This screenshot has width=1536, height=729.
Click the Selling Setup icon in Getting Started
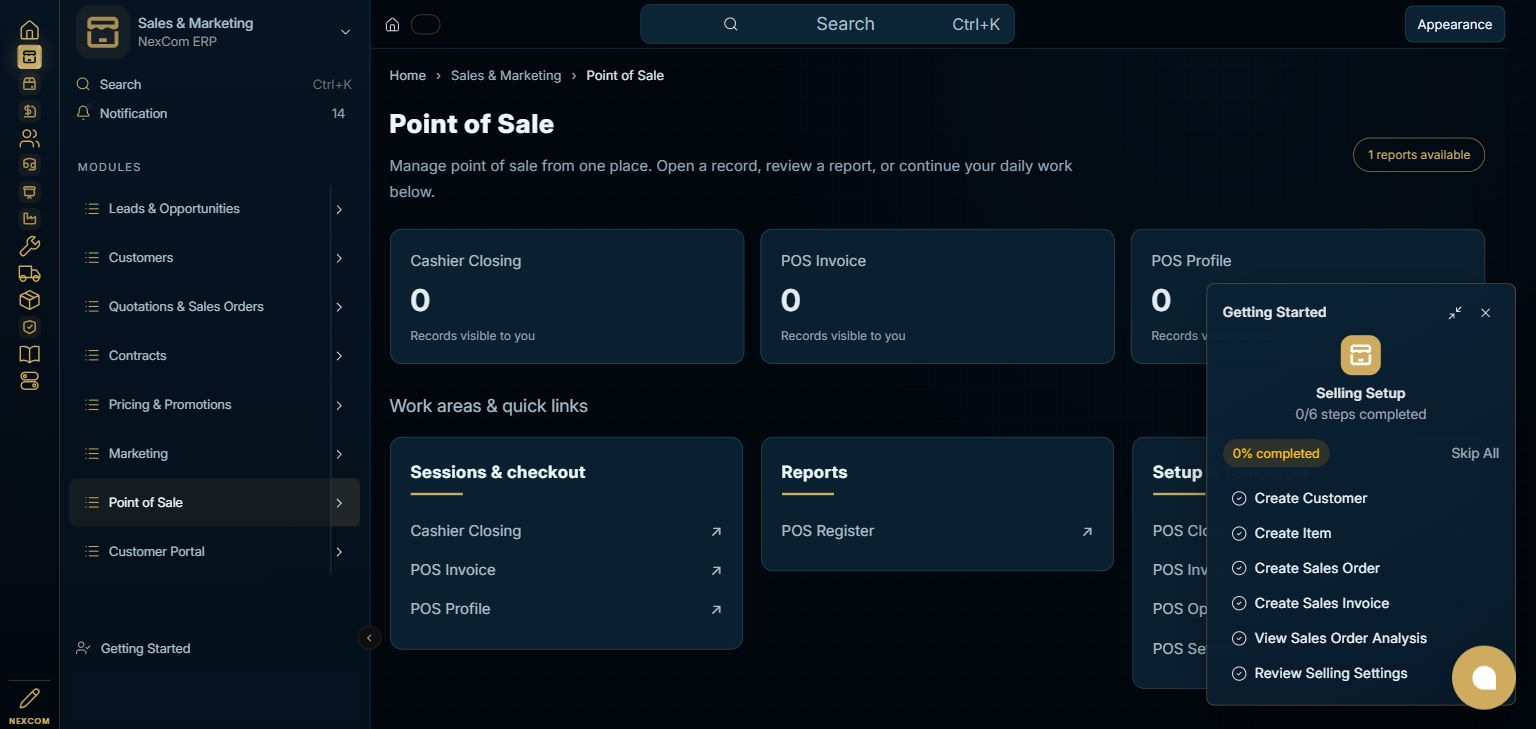(x=1360, y=355)
